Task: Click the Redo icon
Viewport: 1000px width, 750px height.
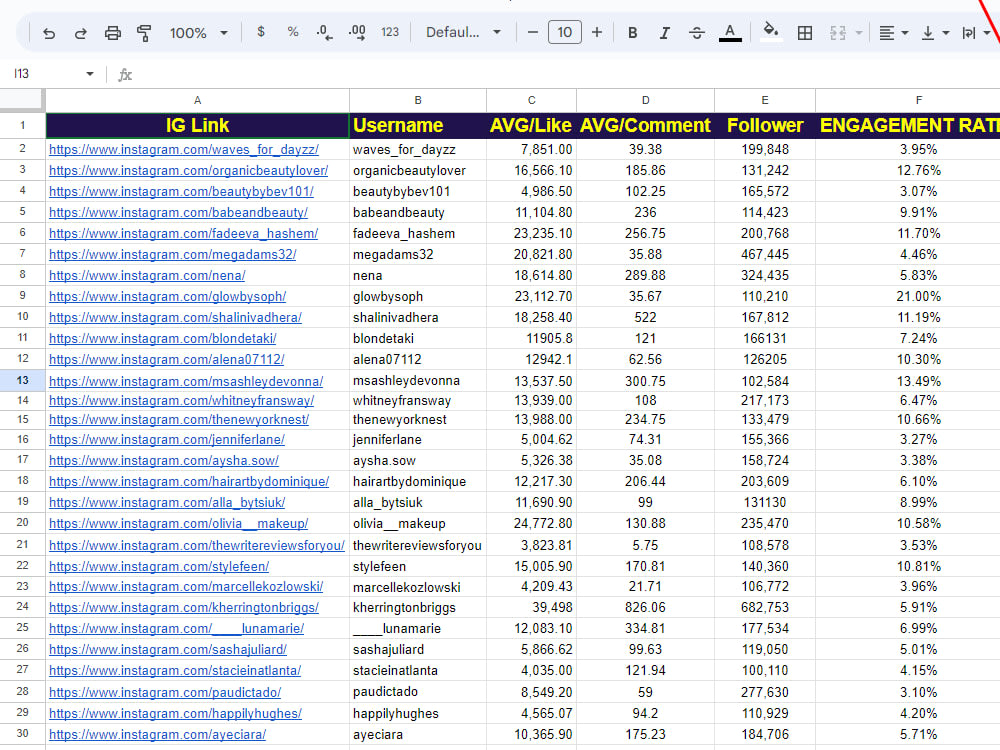Action: coord(81,32)
